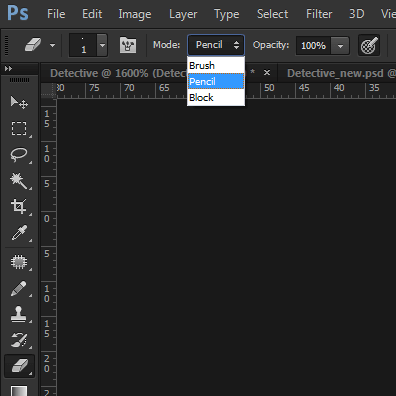Open the Filter menu
This screenshot has height=396, width=396.
pos(319,14)
